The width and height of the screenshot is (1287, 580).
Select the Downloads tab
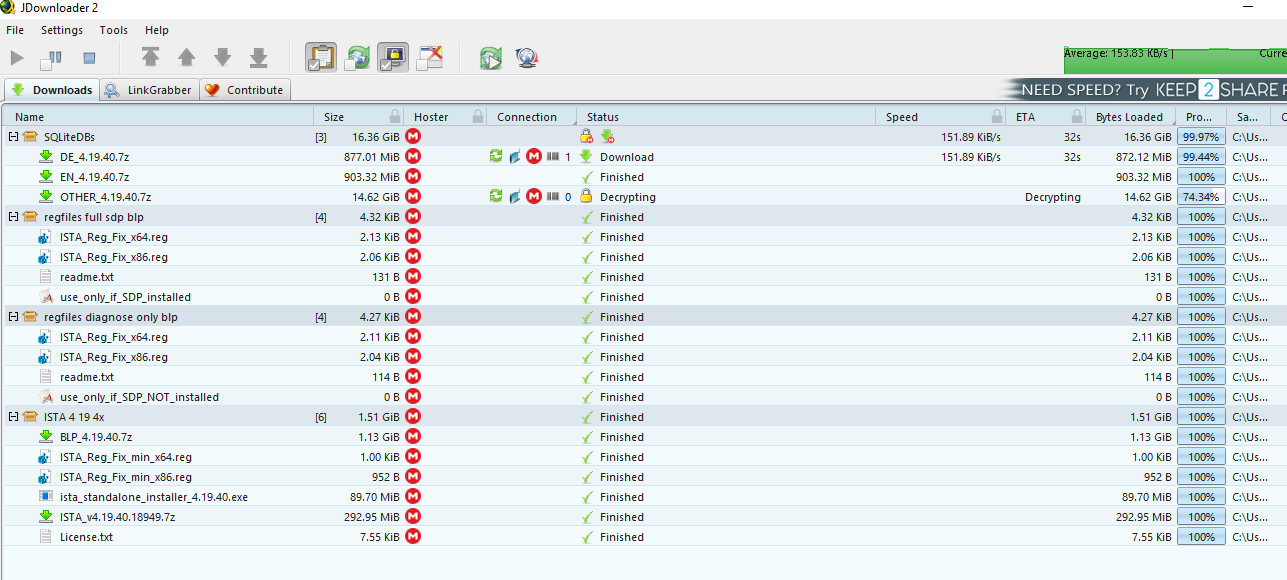[52, 90]
